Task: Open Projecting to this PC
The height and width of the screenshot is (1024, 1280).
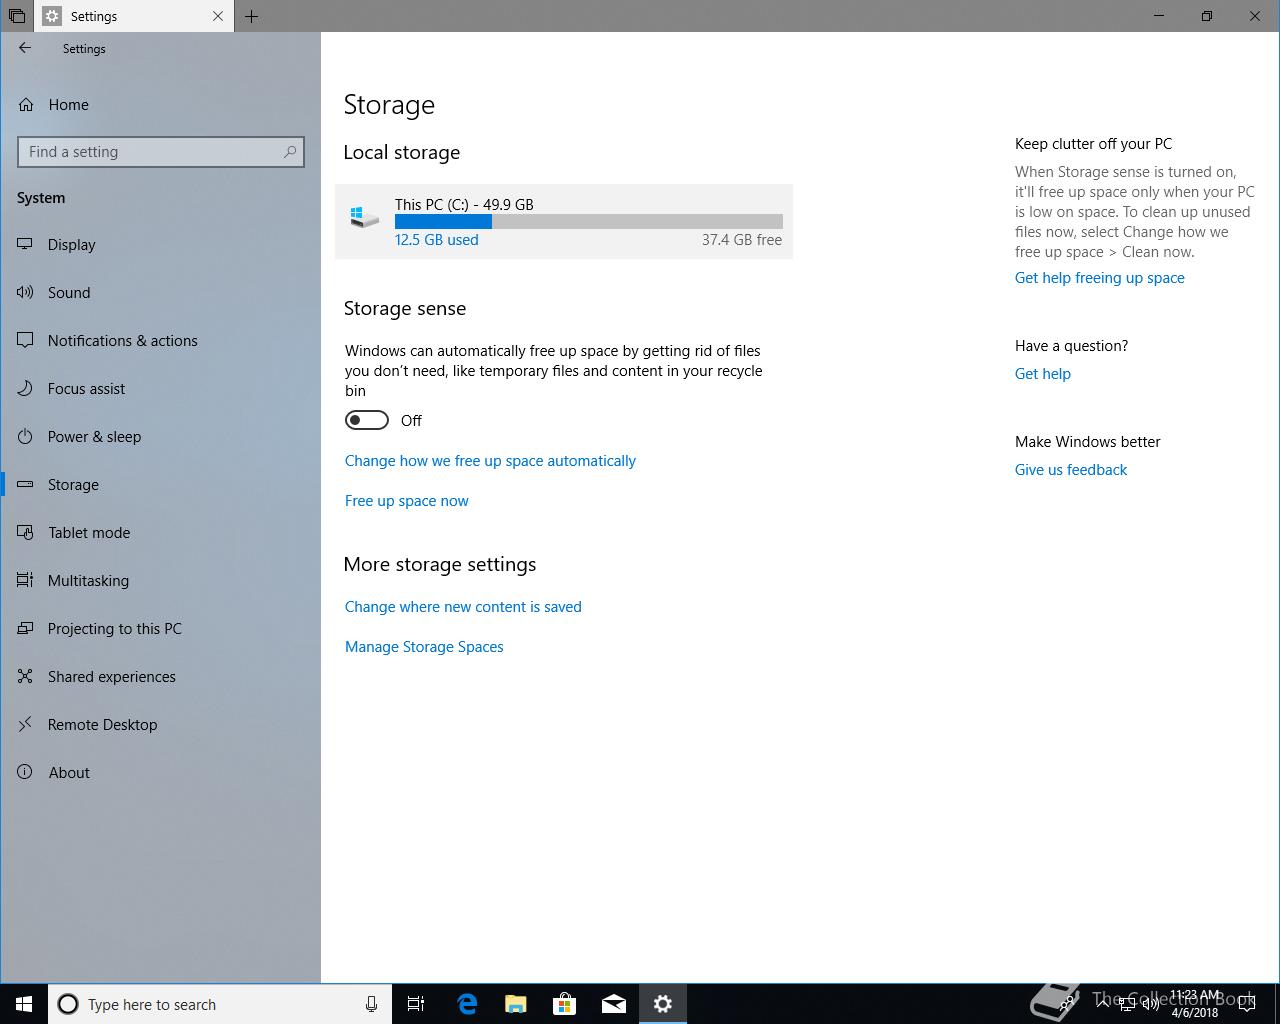Action: coord(160,629)
